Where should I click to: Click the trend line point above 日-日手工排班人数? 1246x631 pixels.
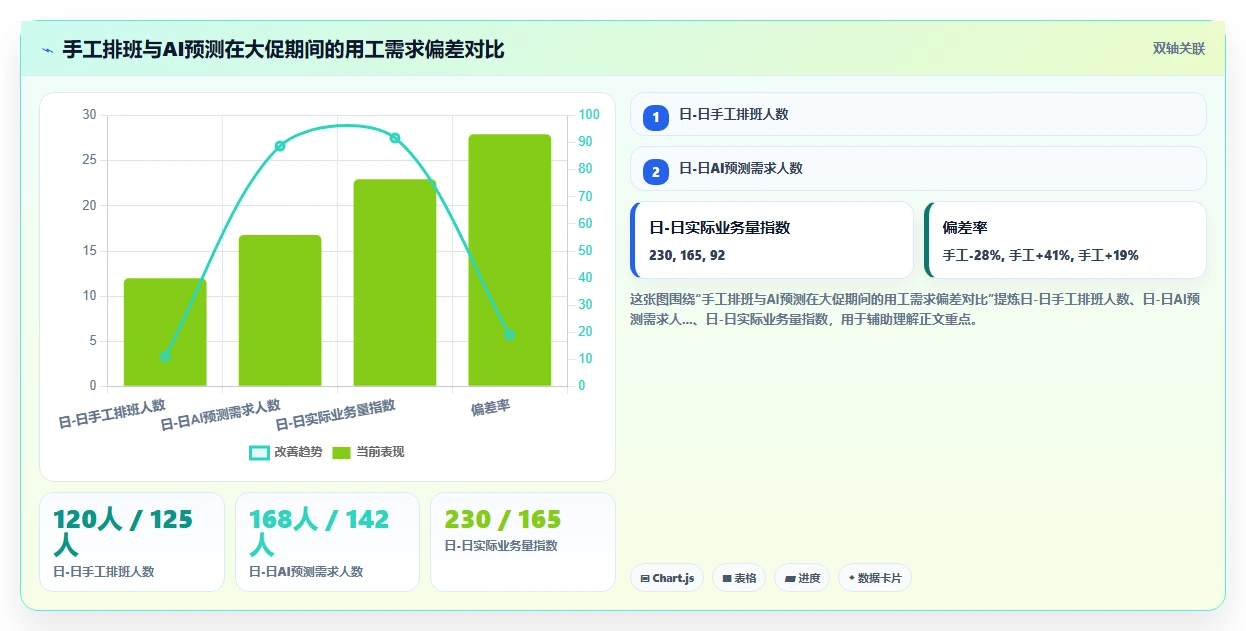click(x=165, y=356)
